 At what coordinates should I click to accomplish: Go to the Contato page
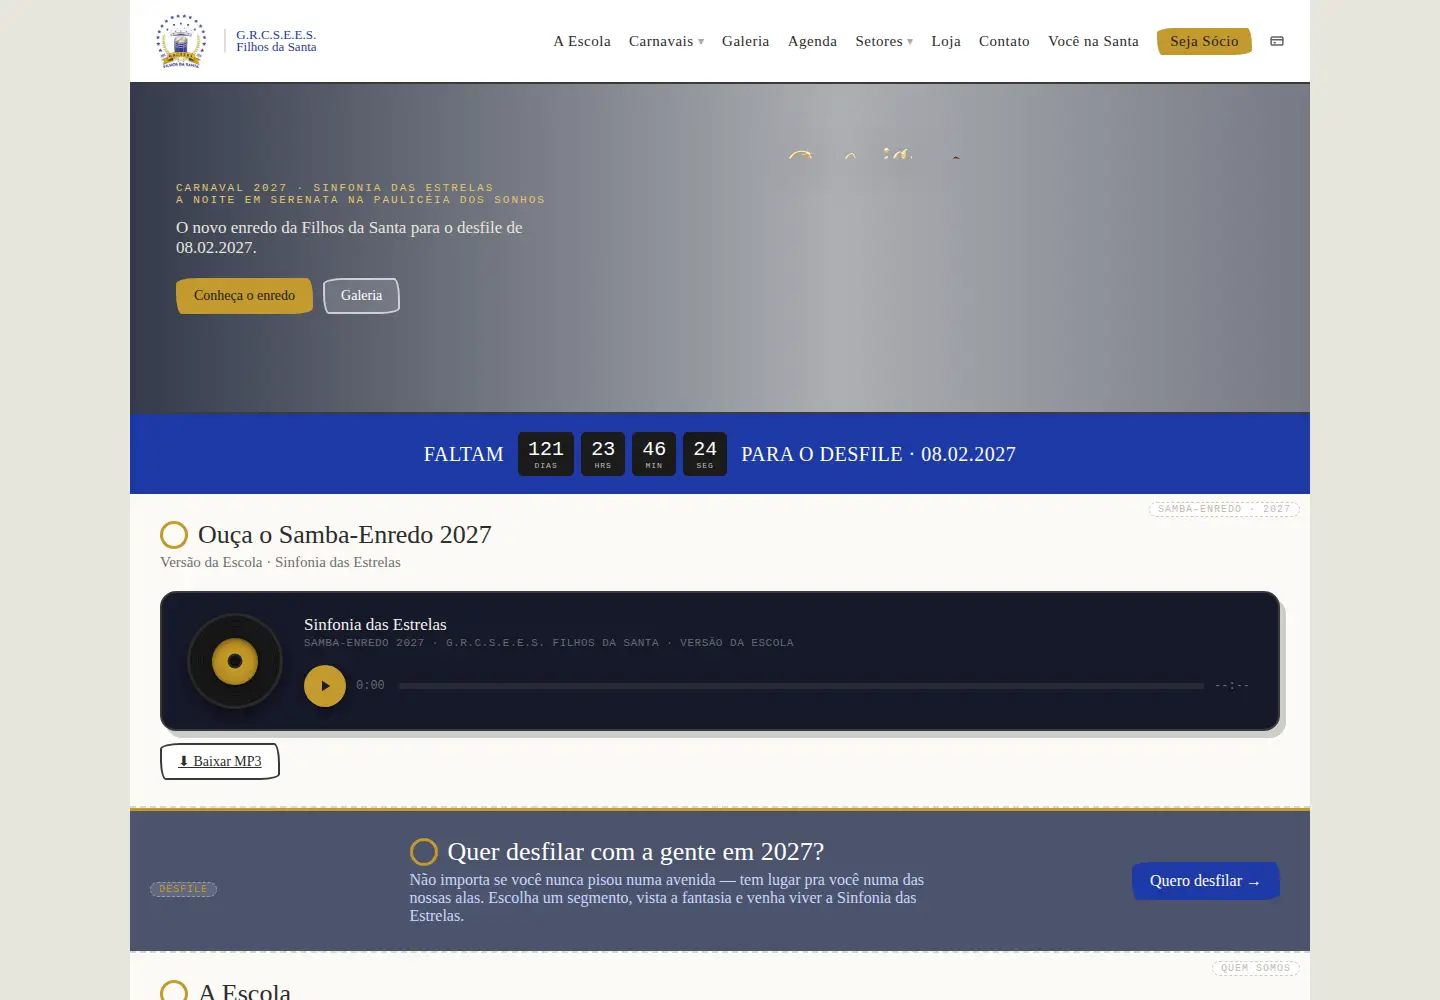point(1004,41)
